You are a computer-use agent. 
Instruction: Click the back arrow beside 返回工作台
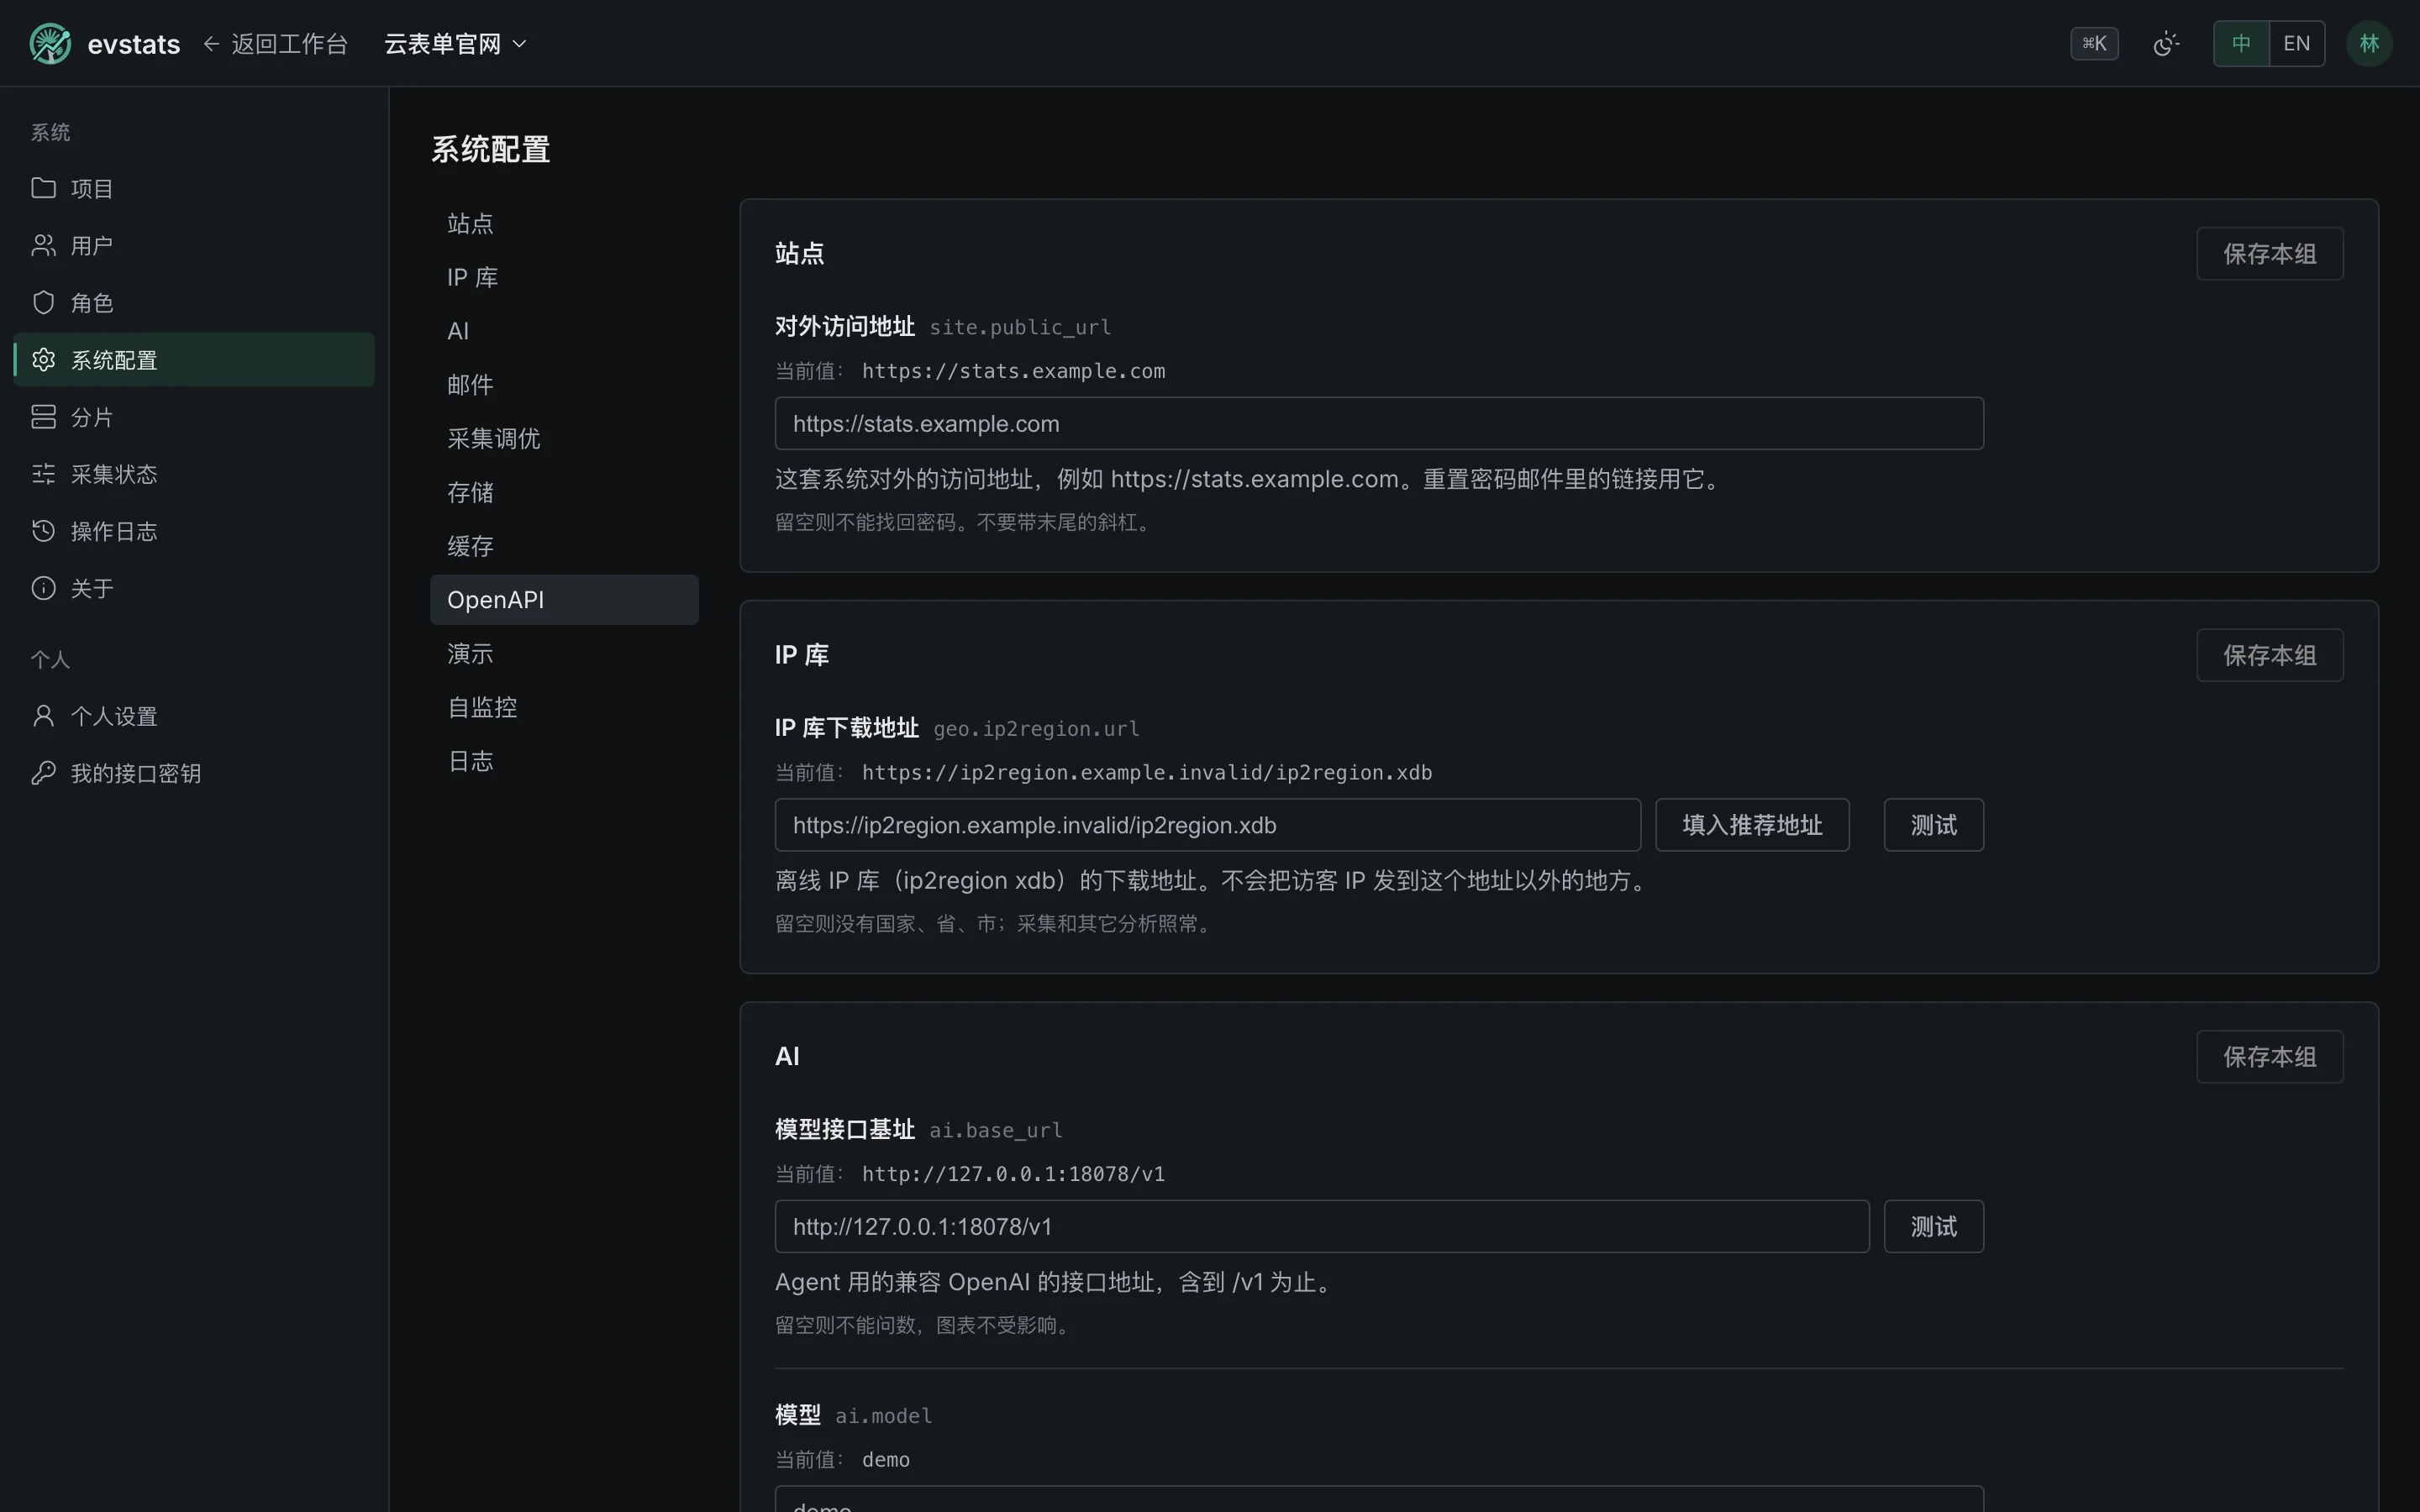[211, 44]
